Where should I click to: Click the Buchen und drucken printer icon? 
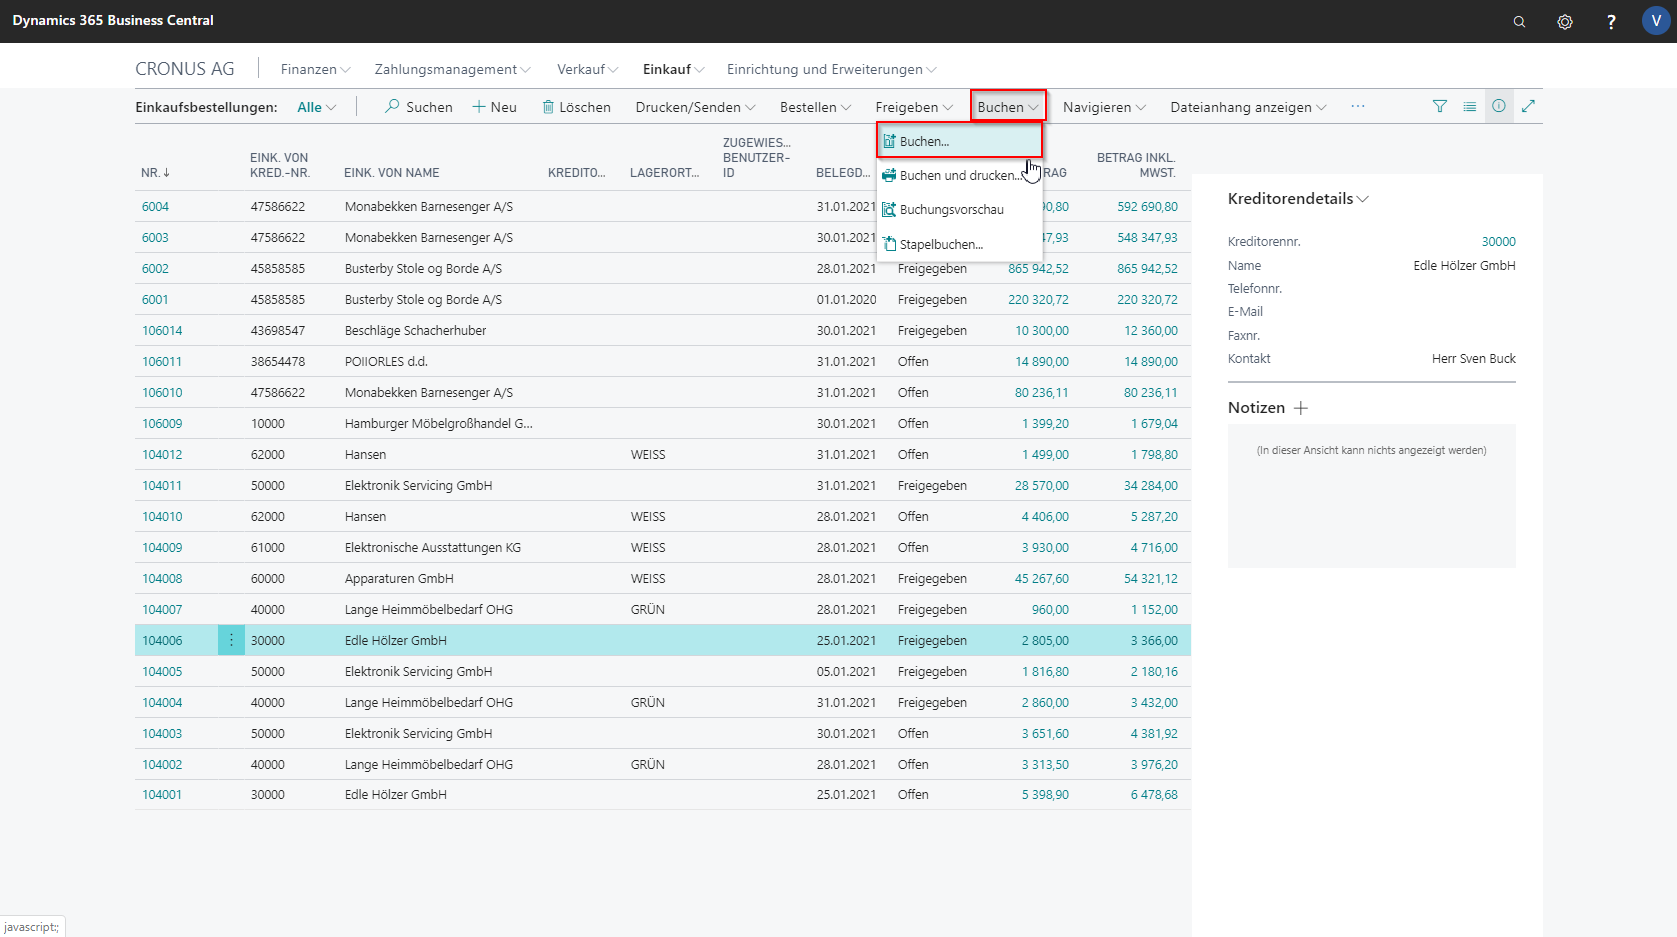point(889,175)
